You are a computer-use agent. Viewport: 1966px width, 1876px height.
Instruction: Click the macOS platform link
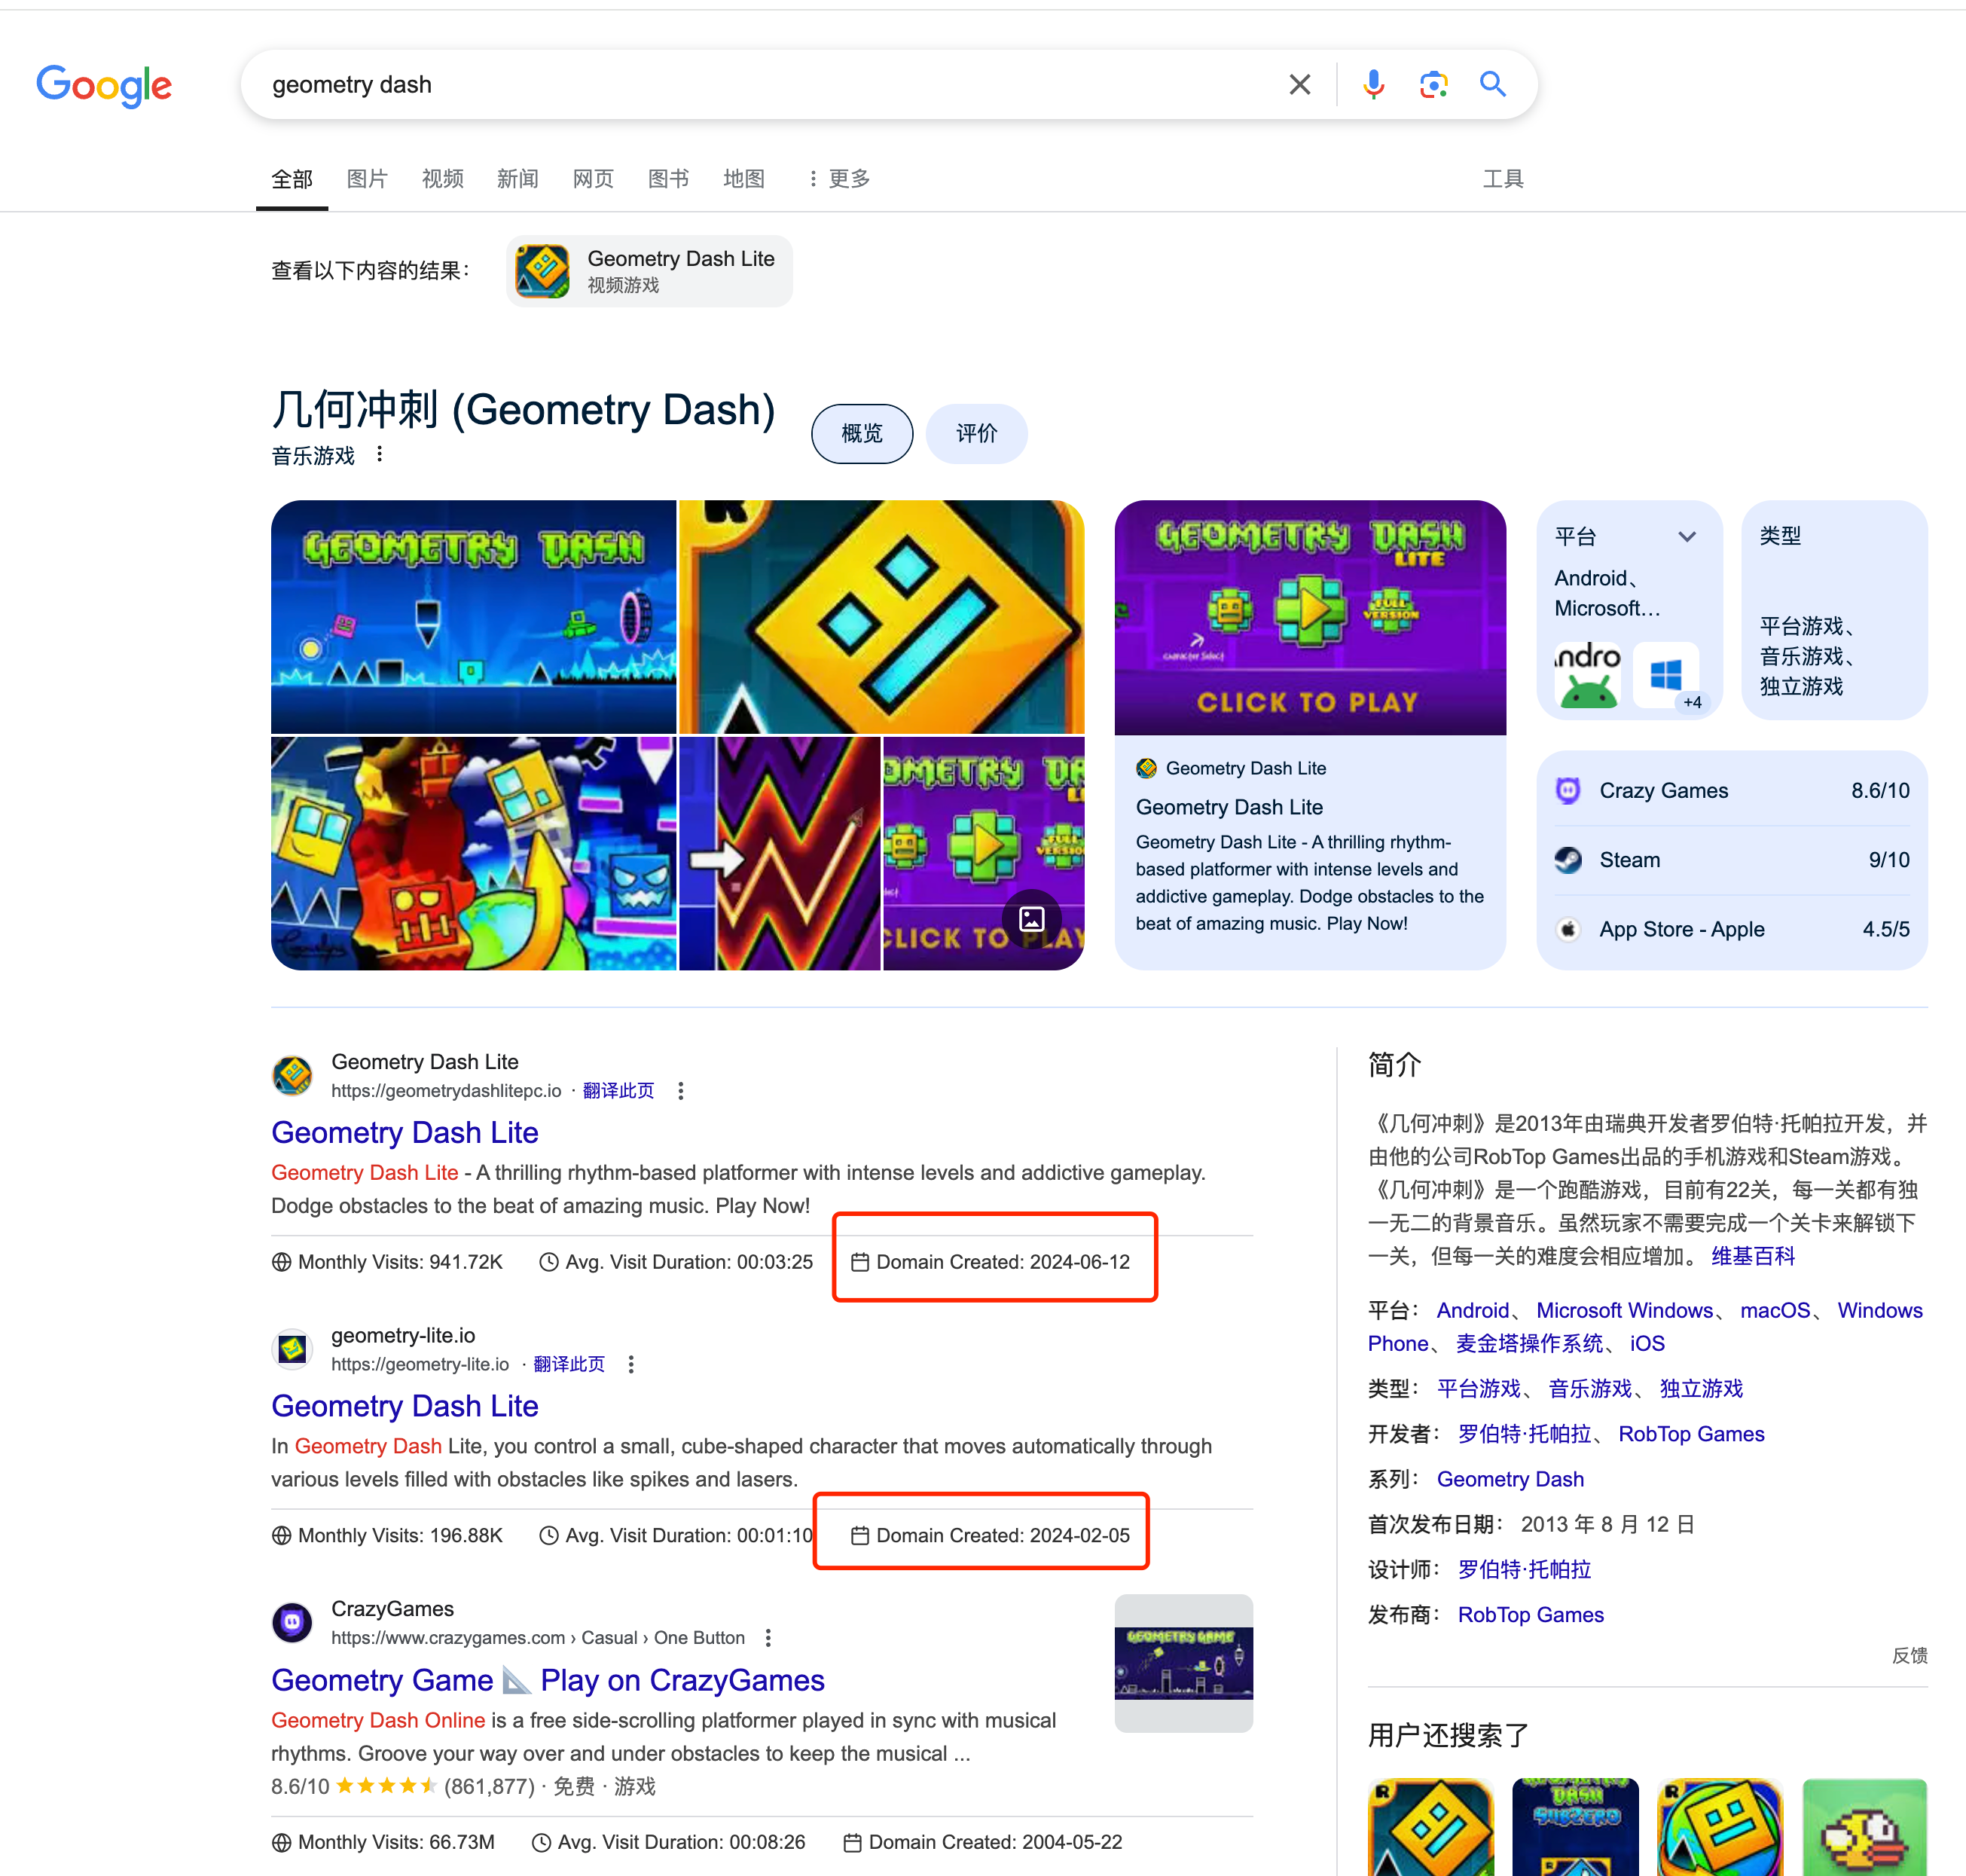pos(1775,1310)
